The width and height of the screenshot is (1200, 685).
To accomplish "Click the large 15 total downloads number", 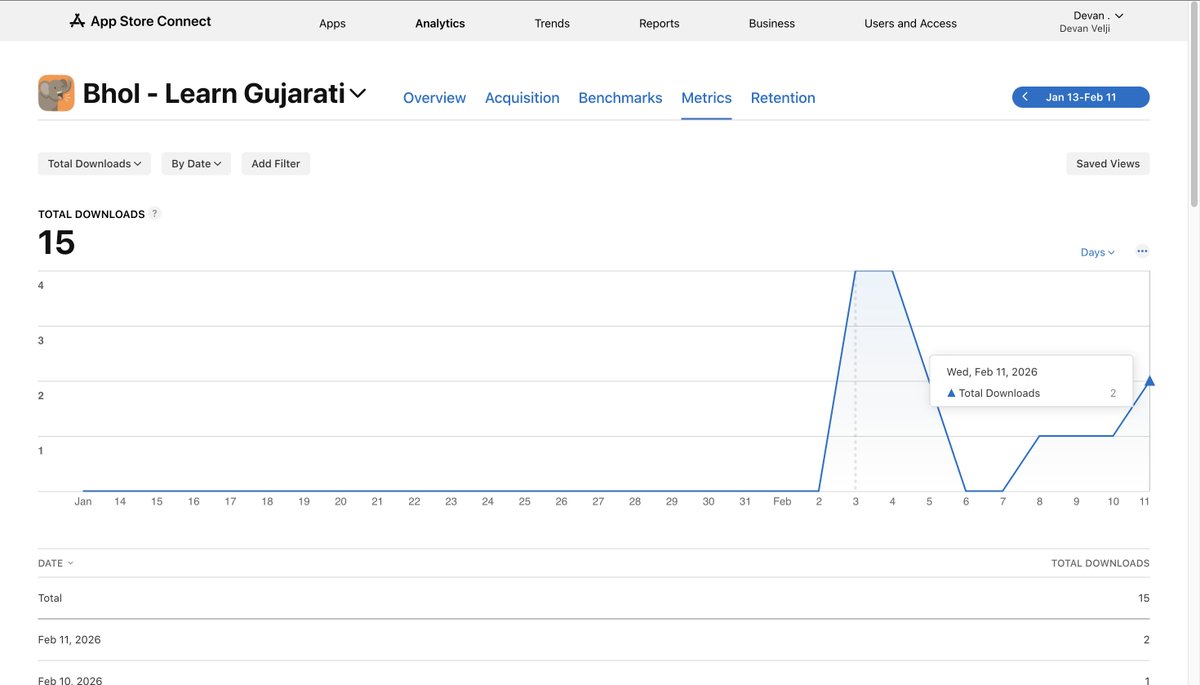I will (56, 242).
